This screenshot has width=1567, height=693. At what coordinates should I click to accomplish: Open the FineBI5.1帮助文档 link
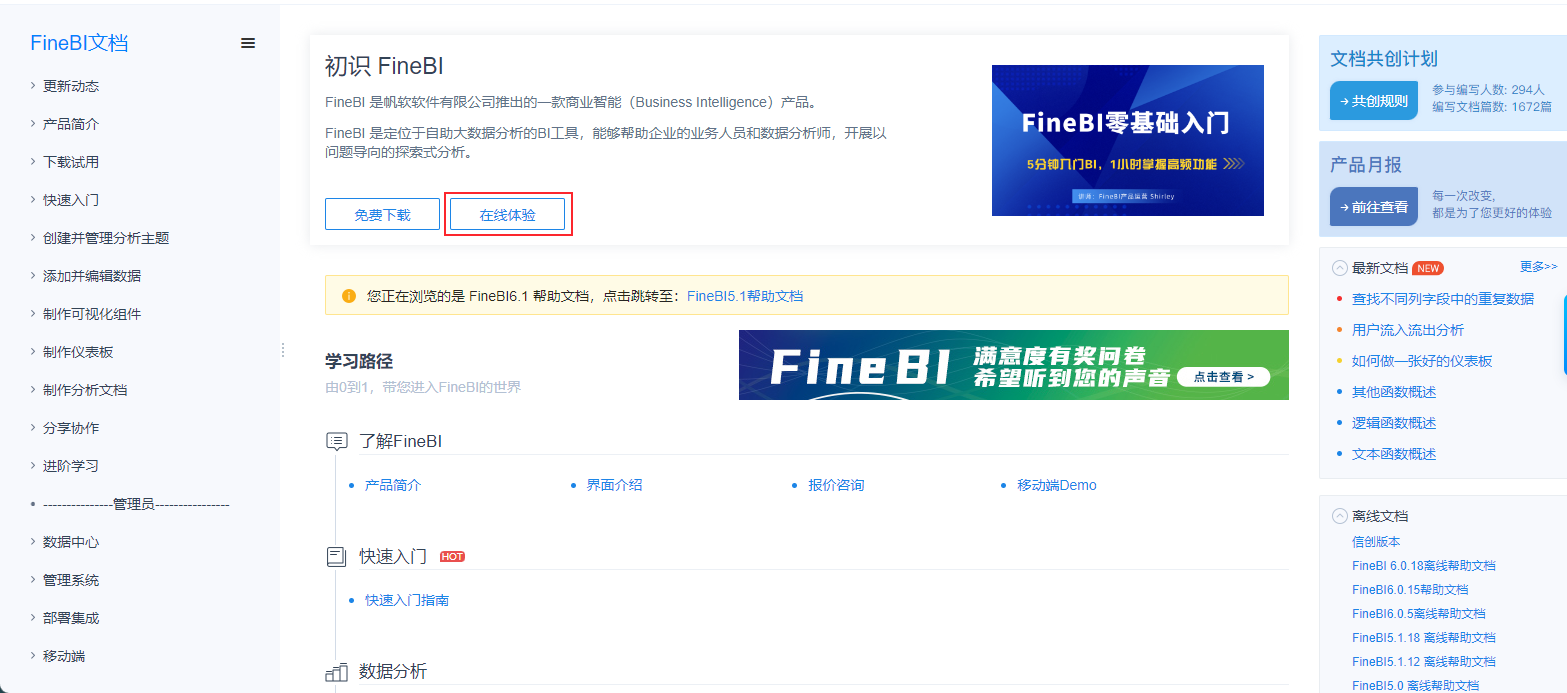click(745, 296)
